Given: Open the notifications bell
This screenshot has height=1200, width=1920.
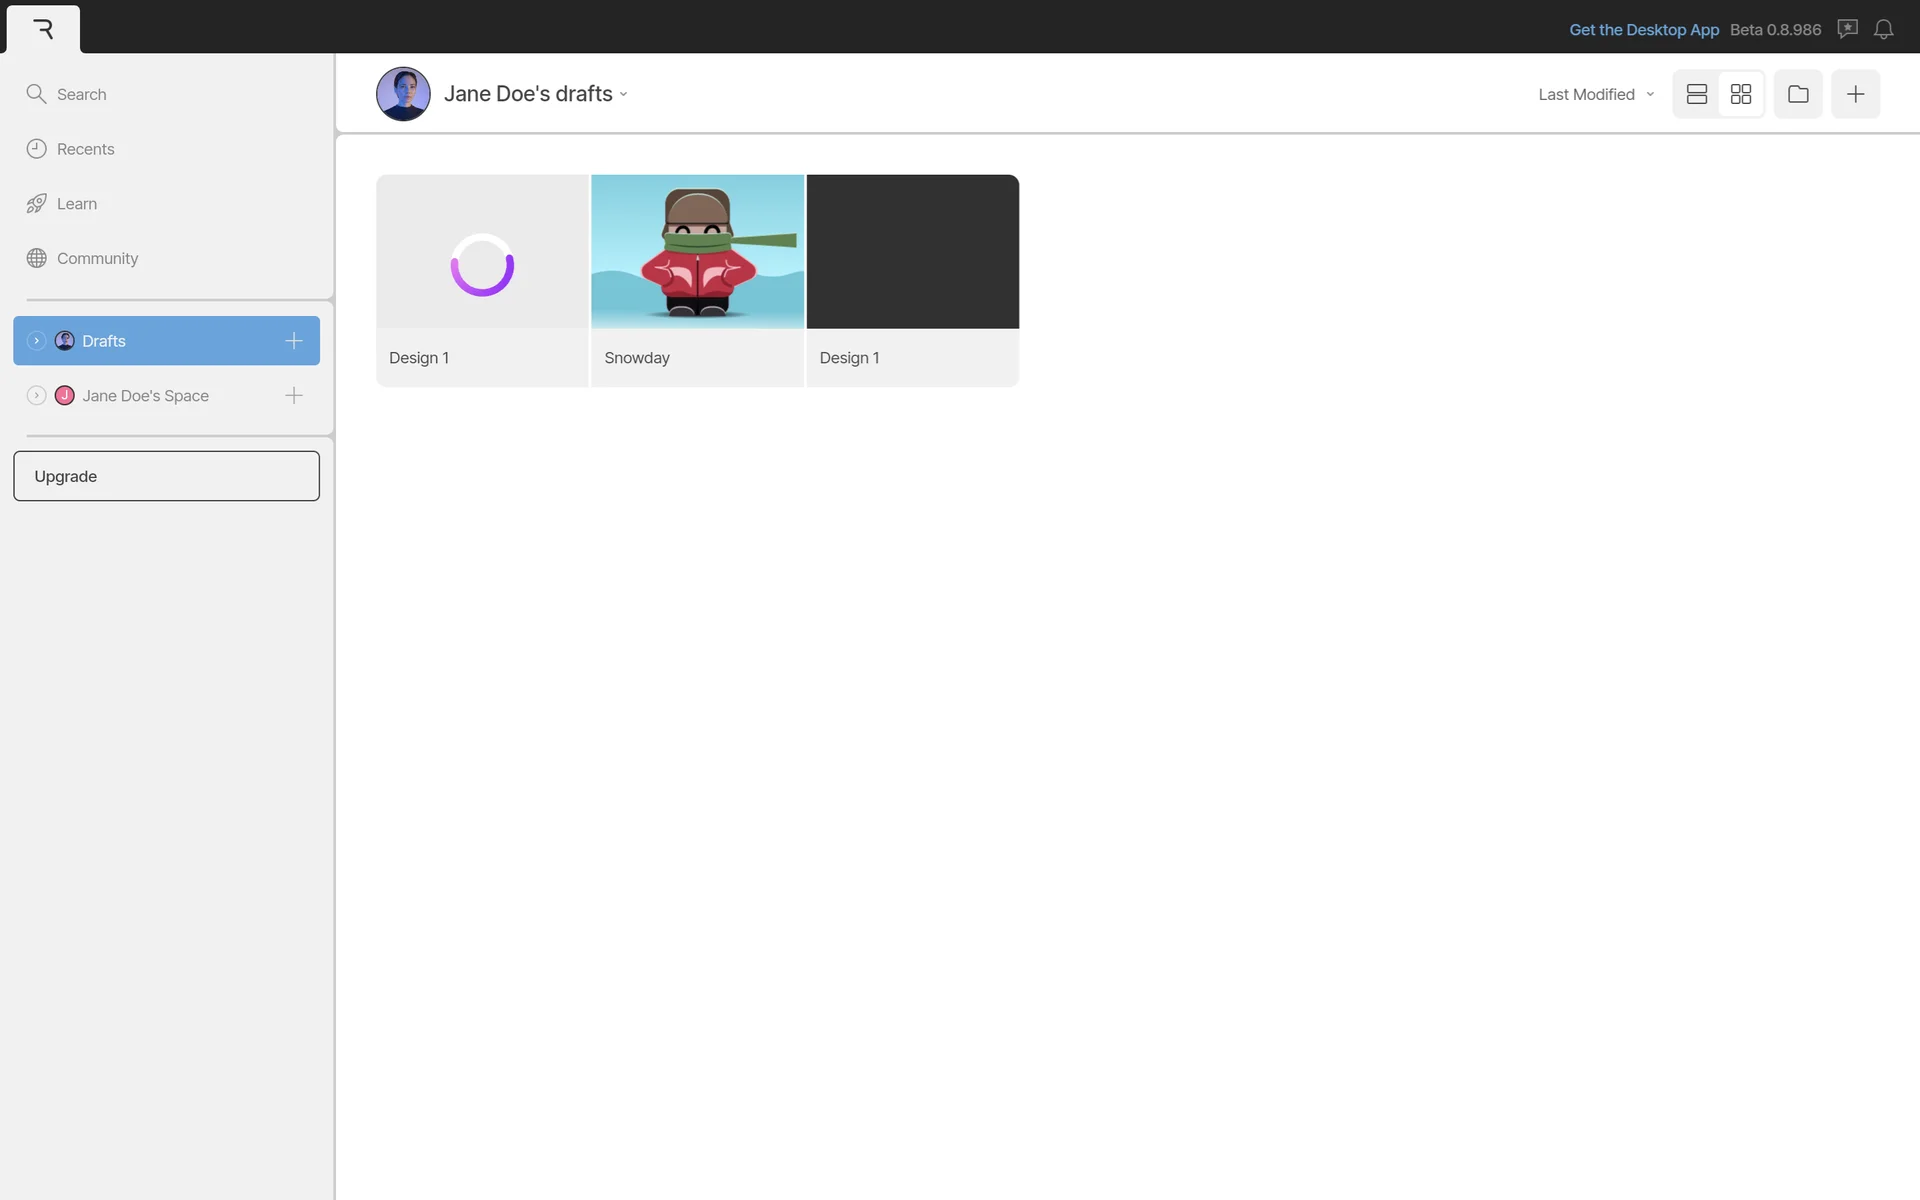Looking at the screenshot, I should (1883, 29).
